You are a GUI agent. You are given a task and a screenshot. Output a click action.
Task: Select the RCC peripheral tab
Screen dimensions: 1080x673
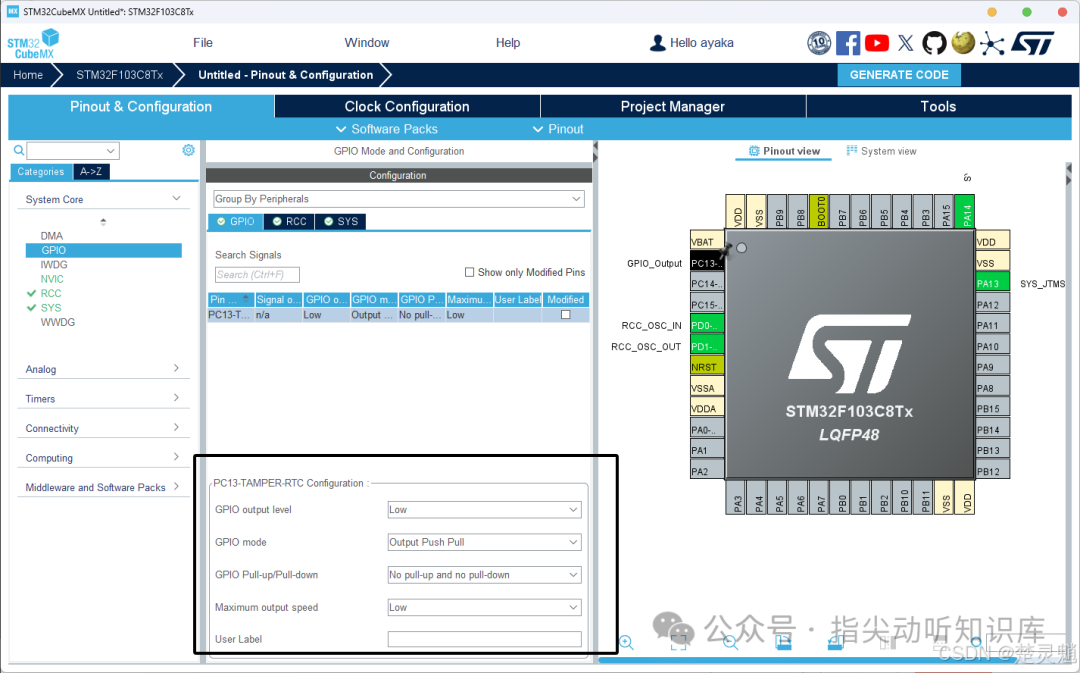[x=289, y=221]
